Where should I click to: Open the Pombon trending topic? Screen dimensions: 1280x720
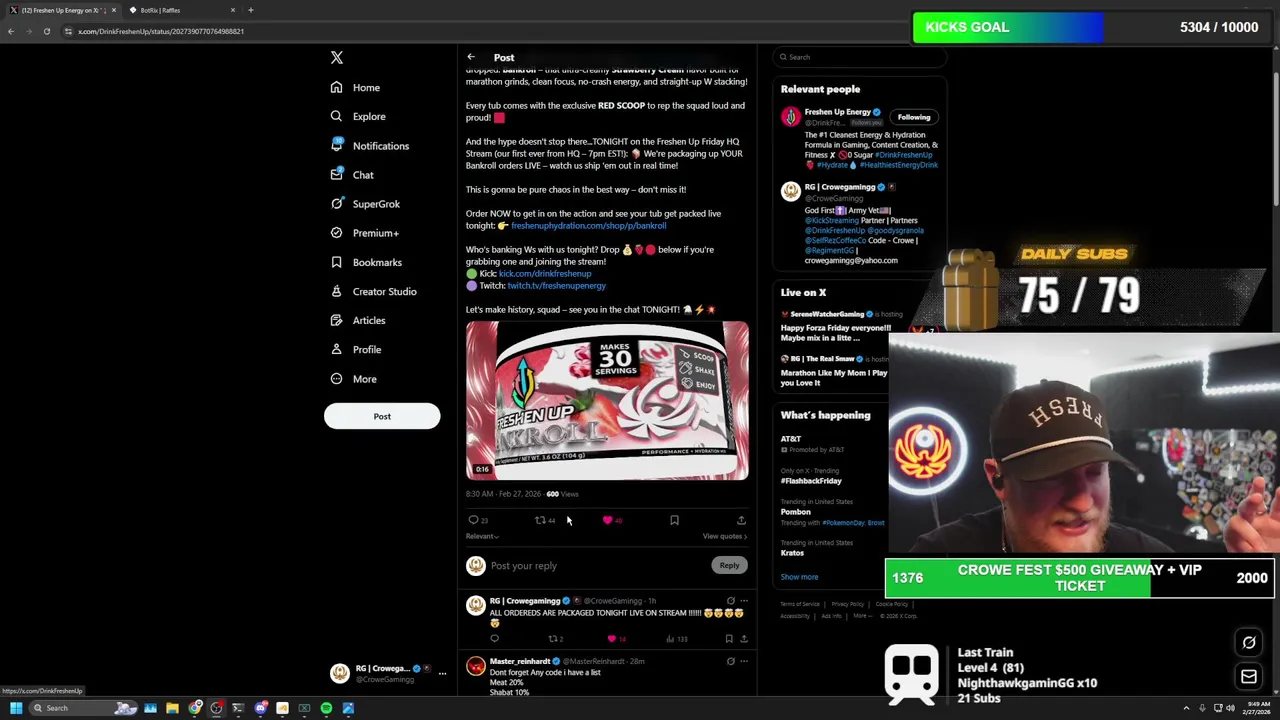tap(796, 512)
